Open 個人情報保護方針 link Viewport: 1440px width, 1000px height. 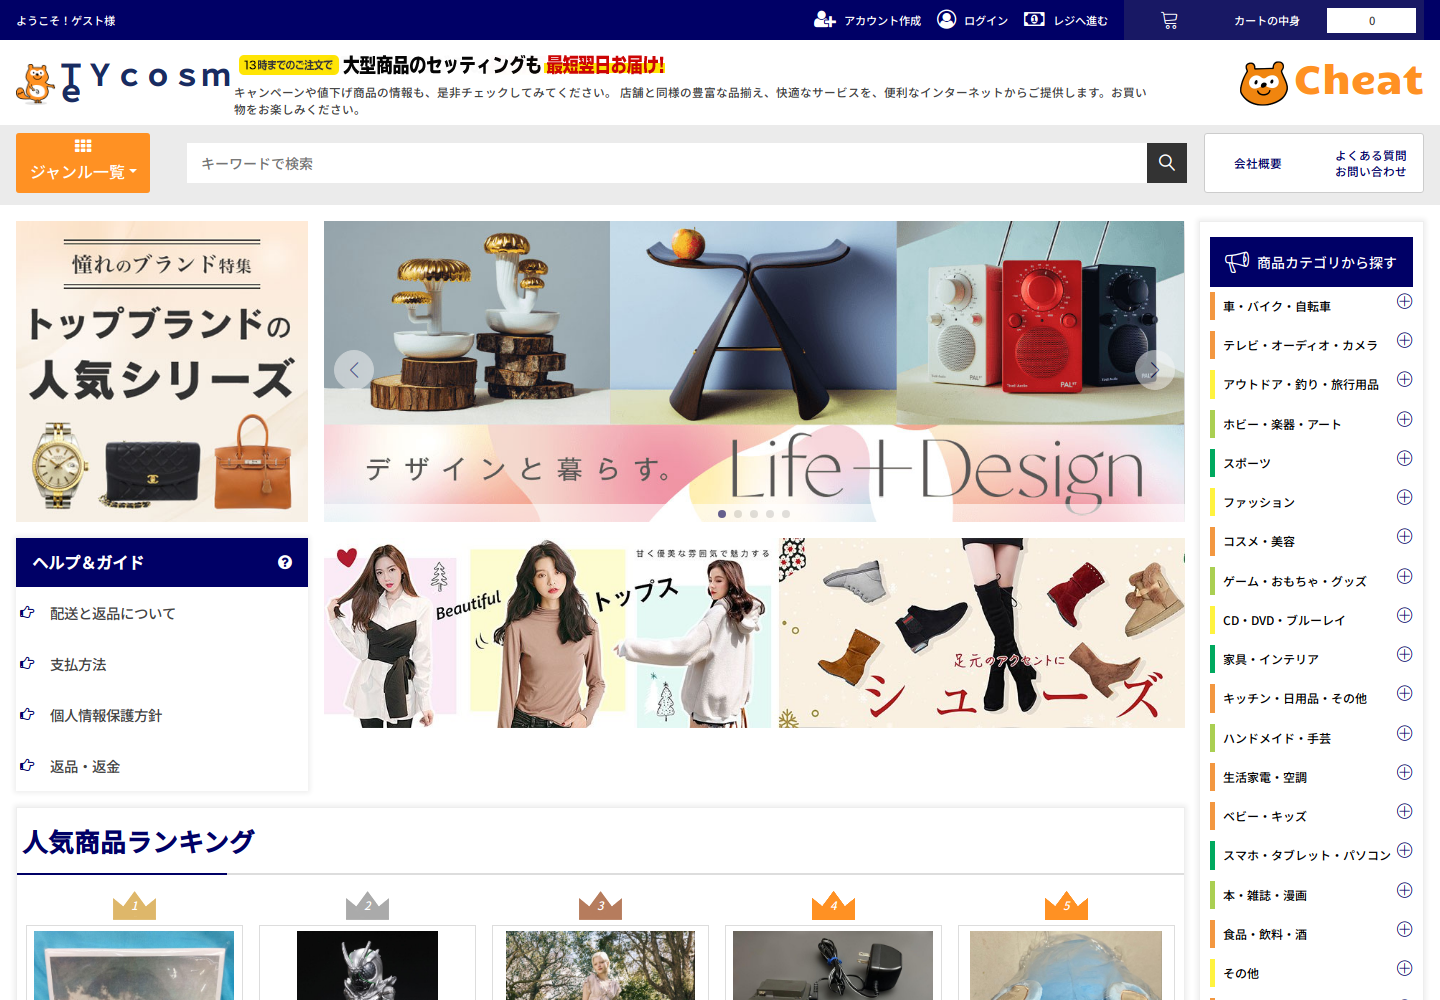[106, 715]
